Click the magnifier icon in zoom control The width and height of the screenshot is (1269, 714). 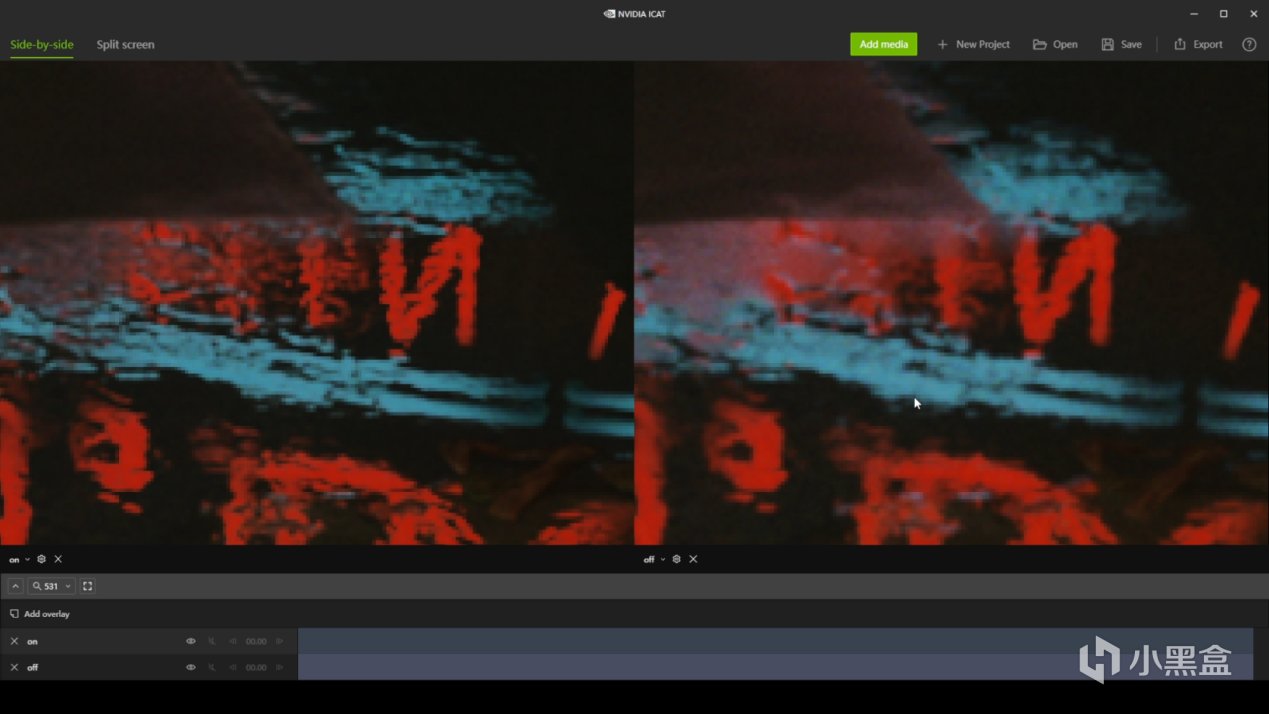coord(37,586)
